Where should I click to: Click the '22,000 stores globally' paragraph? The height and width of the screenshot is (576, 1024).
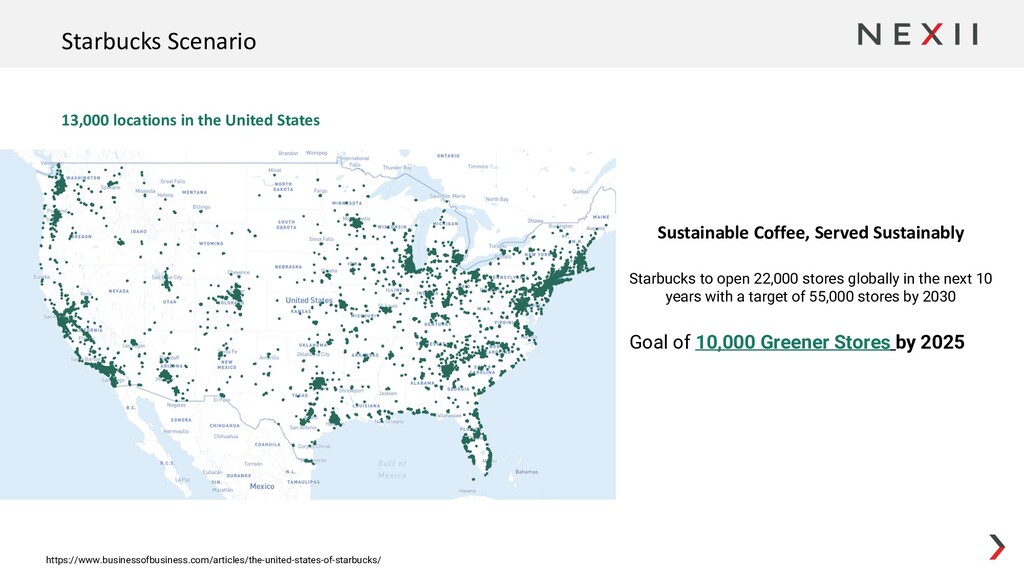pyautogui.click(x=810, y=287)
